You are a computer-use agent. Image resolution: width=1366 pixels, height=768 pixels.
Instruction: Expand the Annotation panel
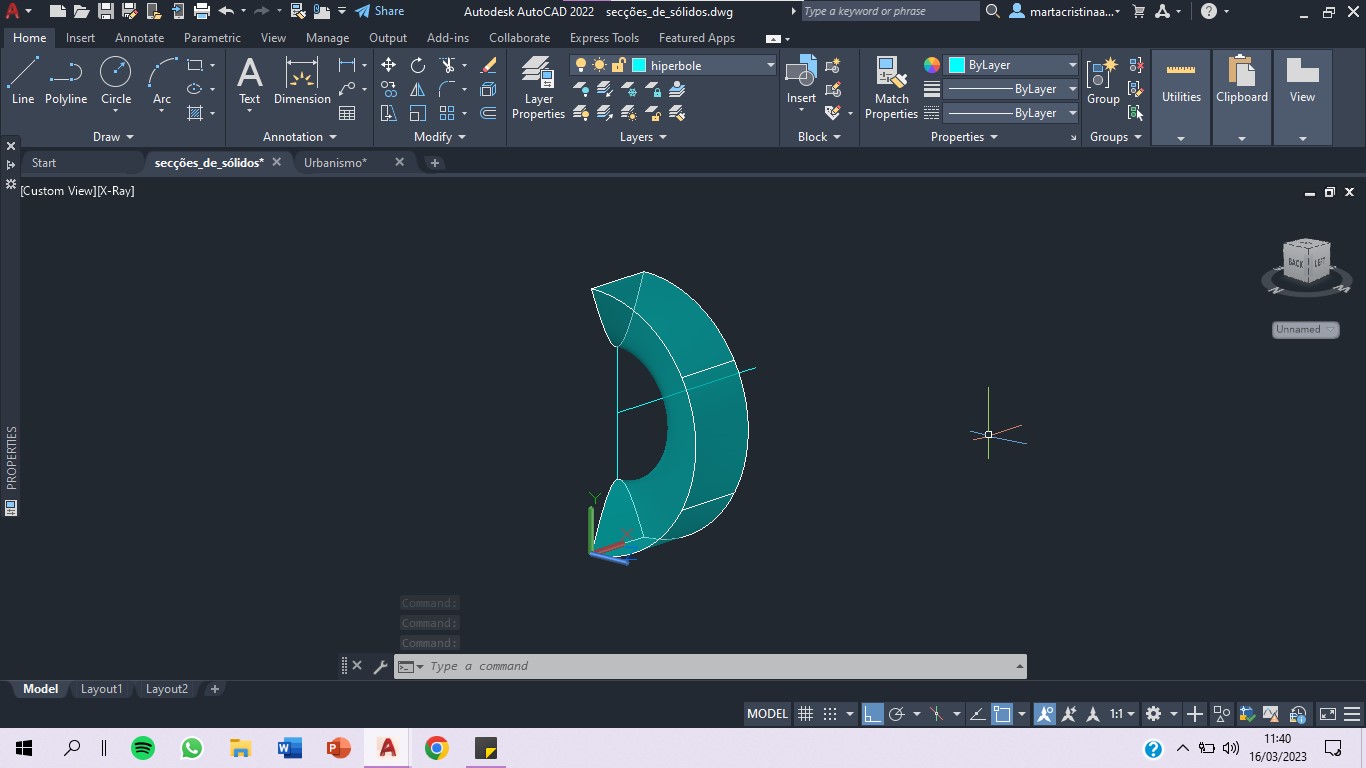(300, 137)
